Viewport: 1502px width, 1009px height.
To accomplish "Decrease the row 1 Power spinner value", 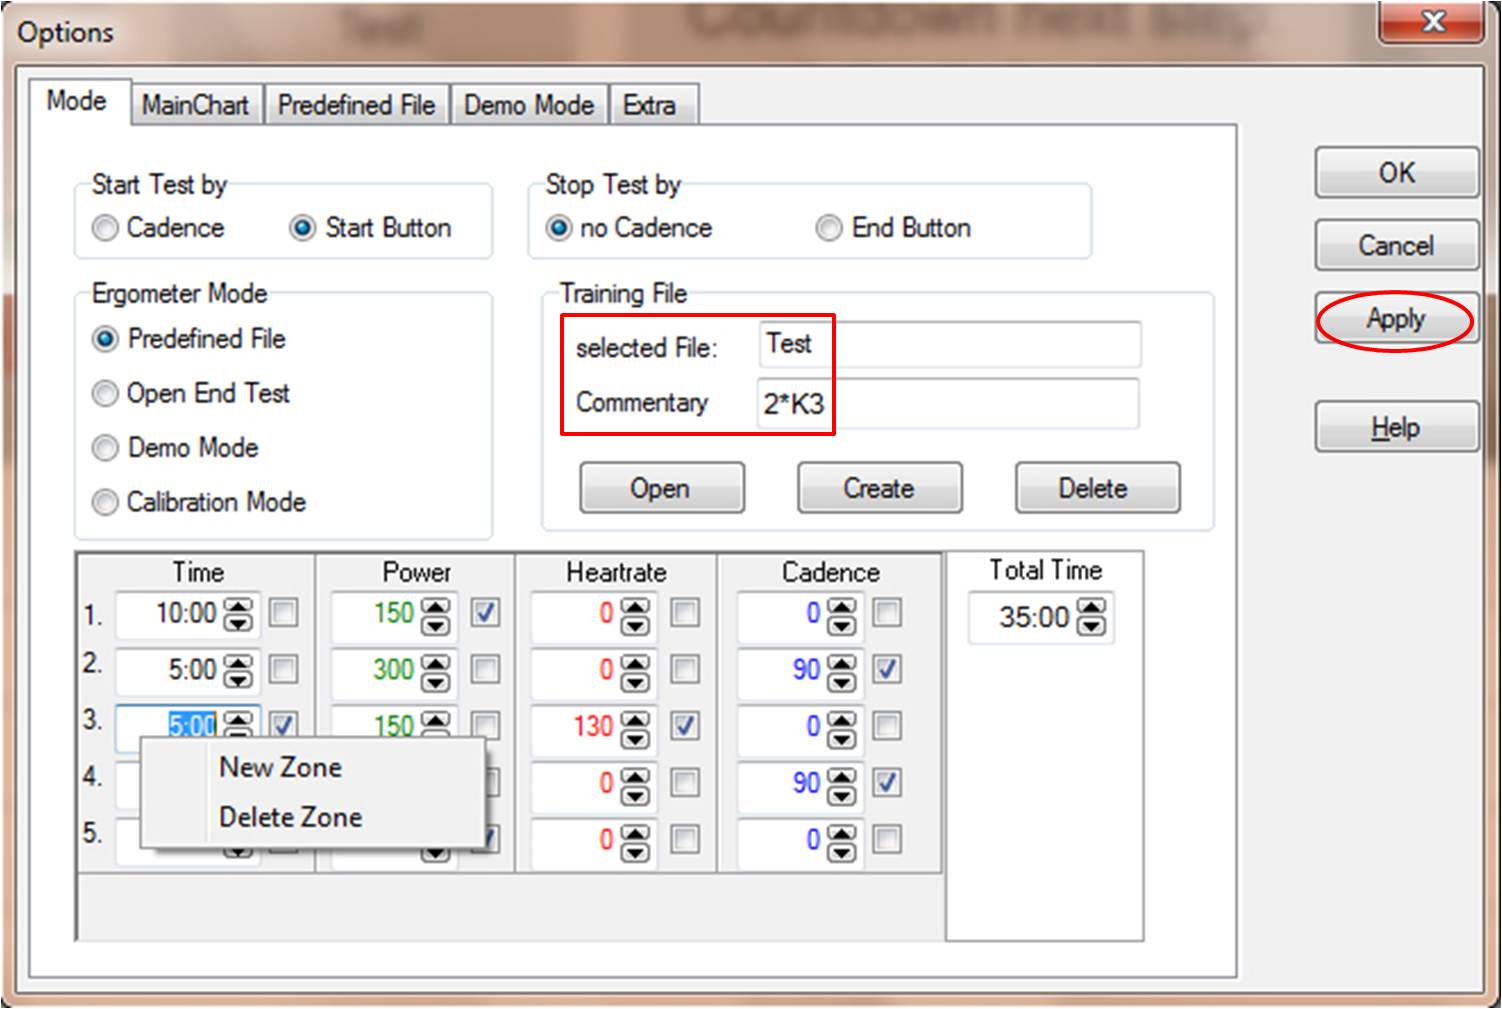I will click(x=436, y=626).
